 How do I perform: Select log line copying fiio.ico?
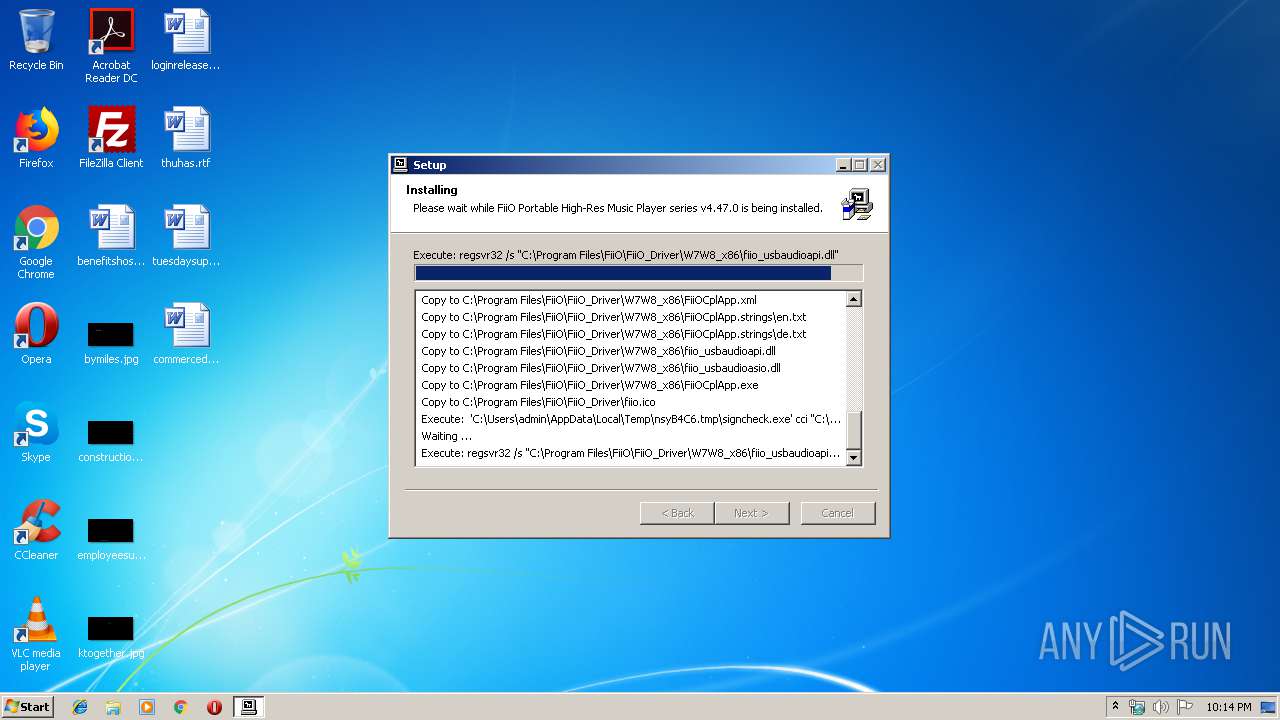[x=538, y=402]
